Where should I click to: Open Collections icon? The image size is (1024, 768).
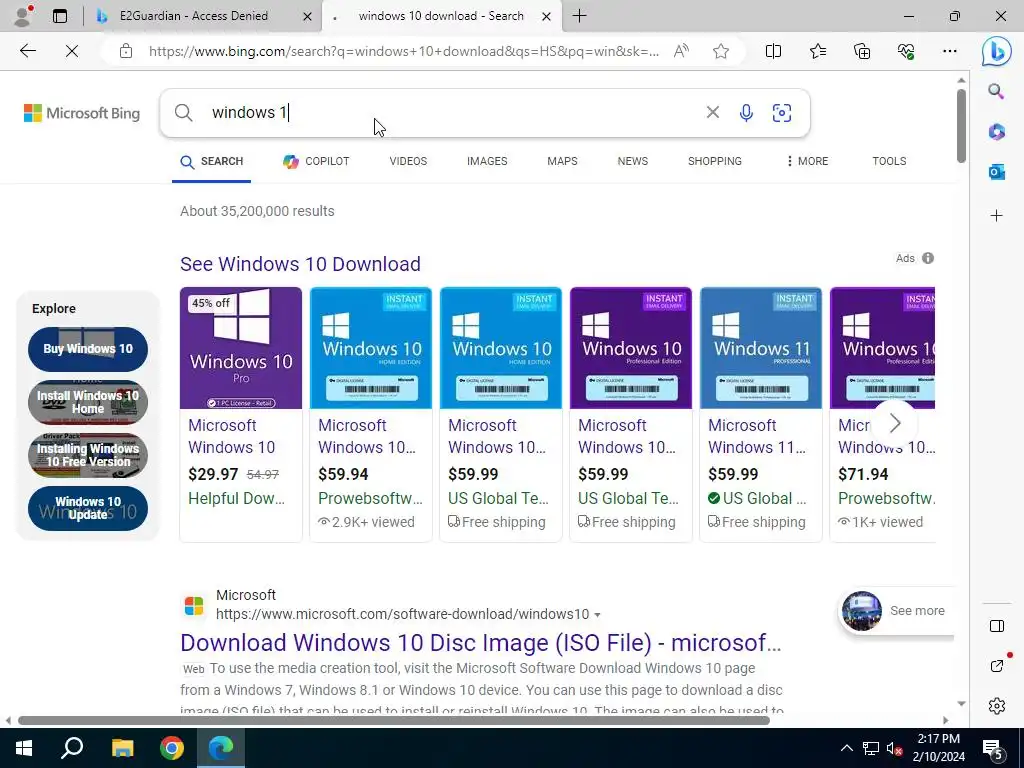(x=862, y=51)
